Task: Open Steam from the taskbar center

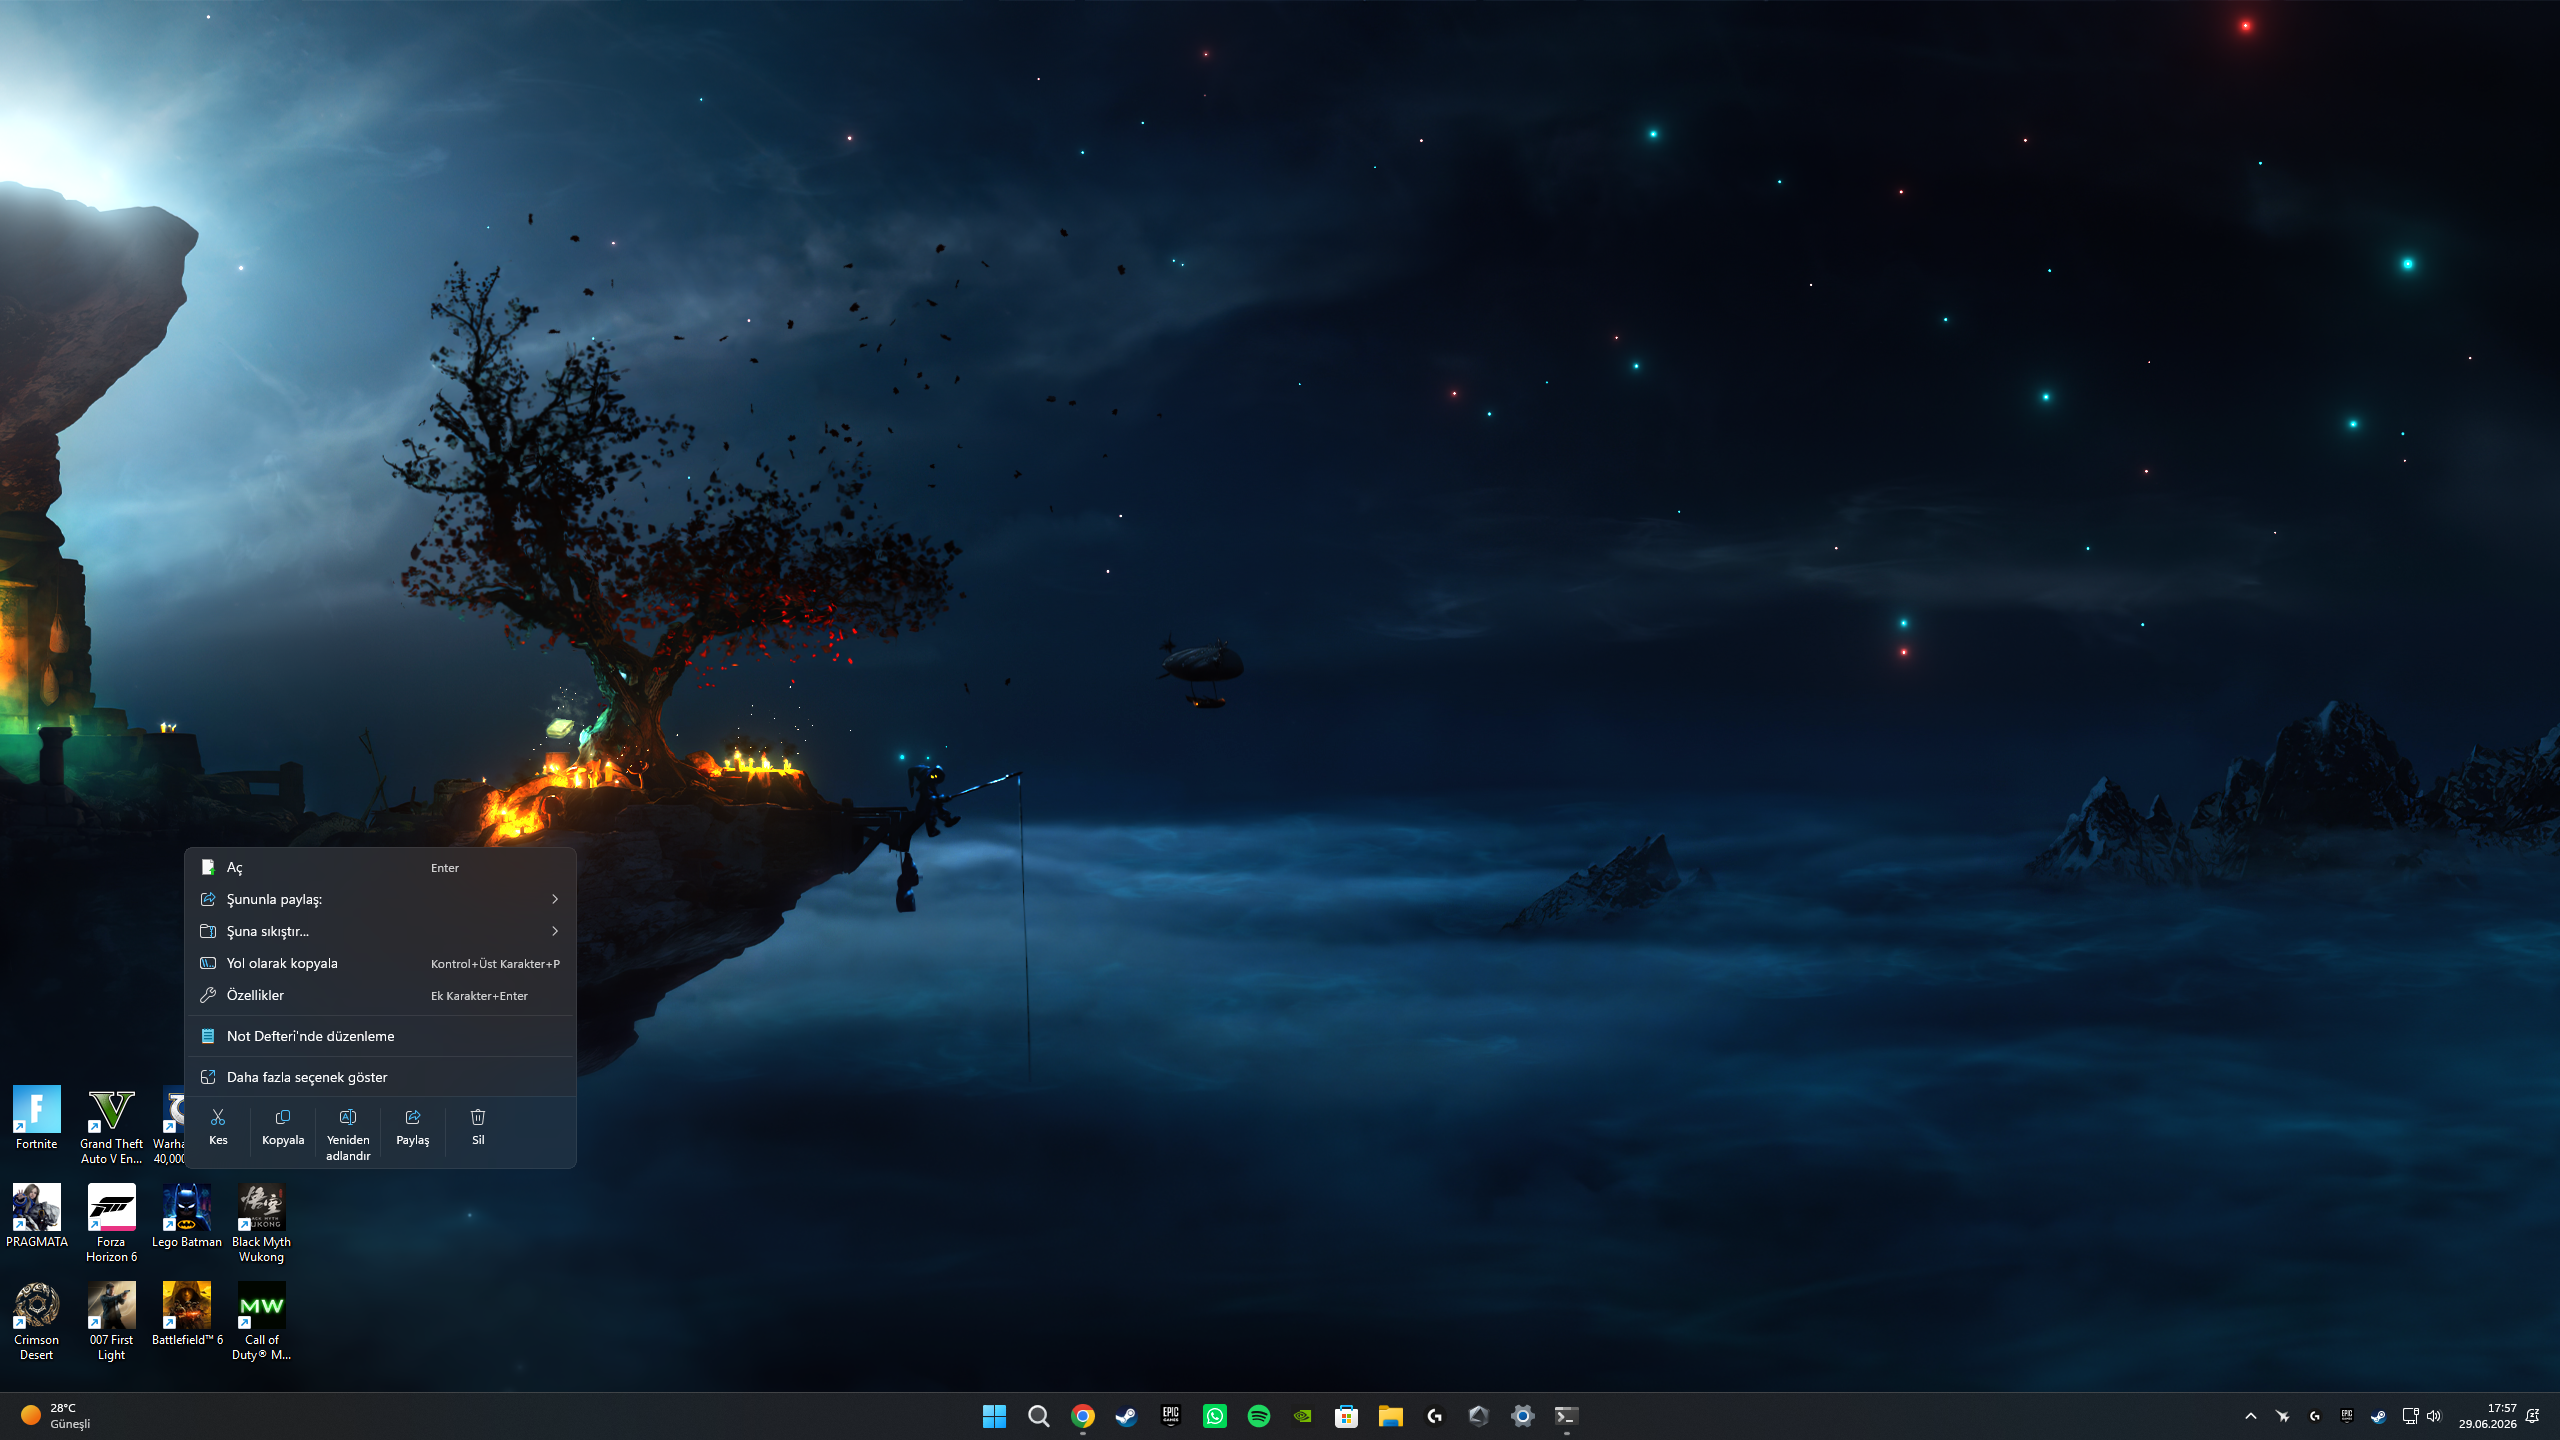Action: (x=1126, y=1416)
